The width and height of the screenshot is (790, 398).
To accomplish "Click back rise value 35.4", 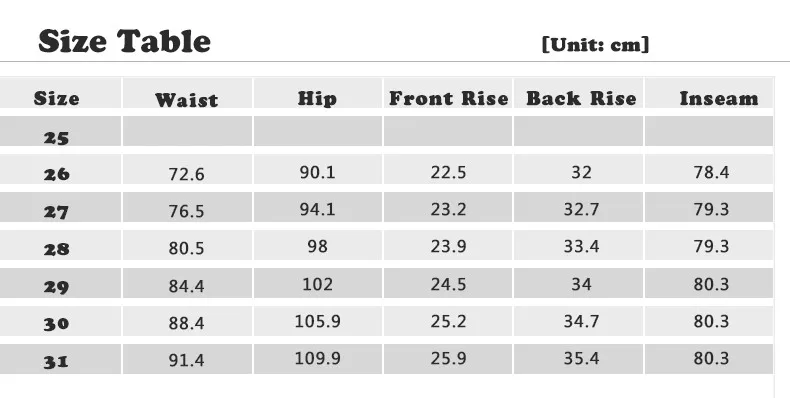I will tap(581, 358).
